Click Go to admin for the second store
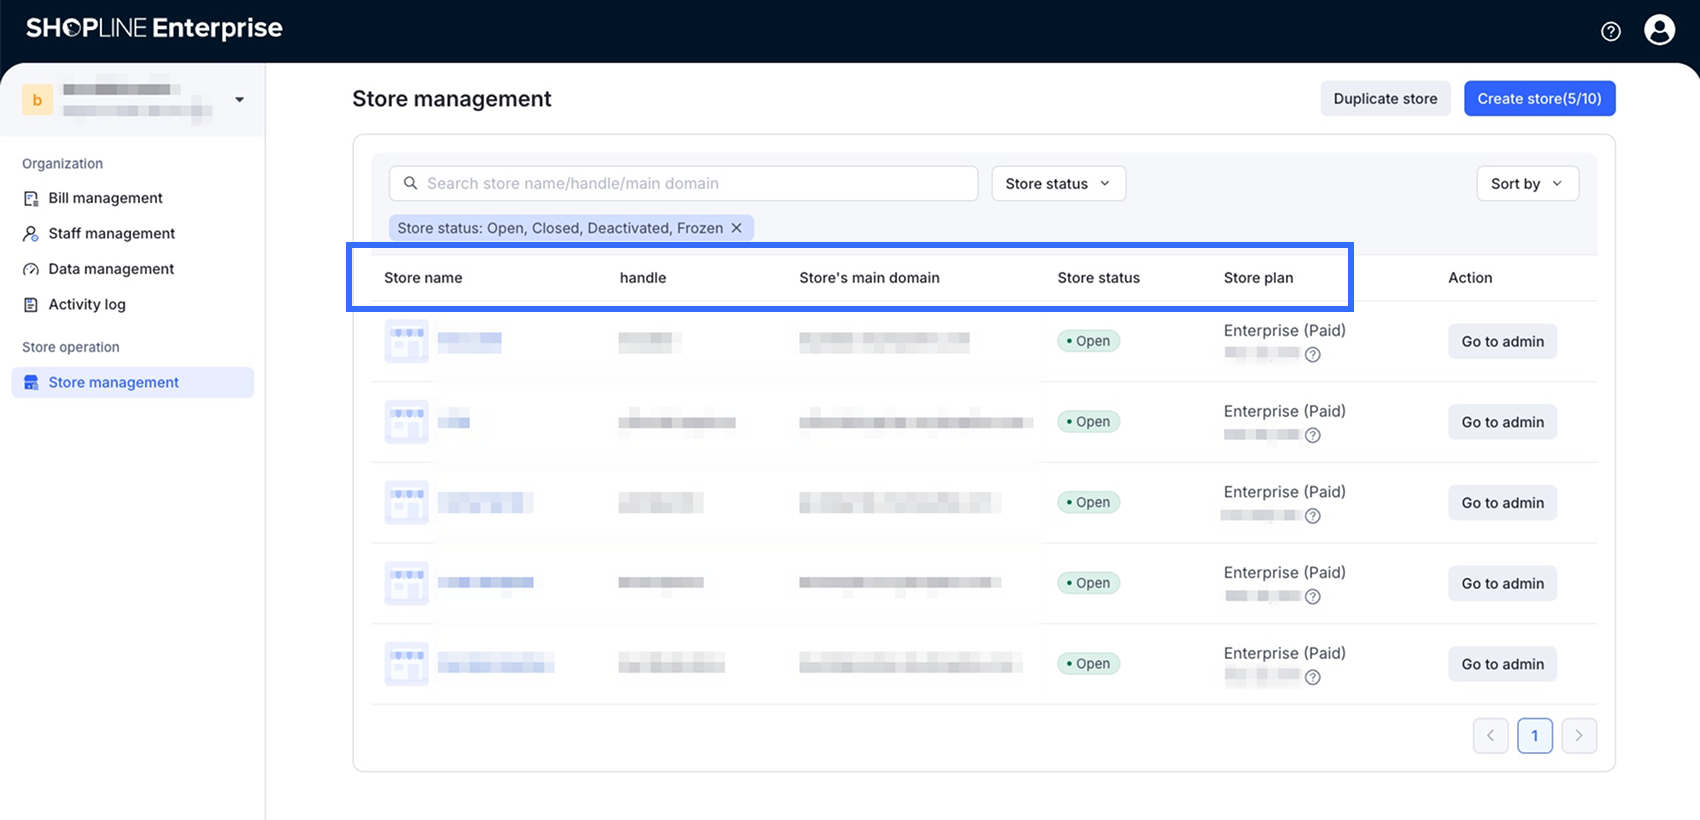Viewport: 1700px width, 820px height. [1502, 422]
